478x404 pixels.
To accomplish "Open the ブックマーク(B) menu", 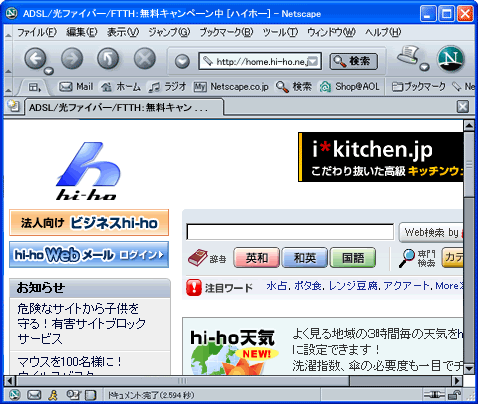I will pyautogui.click(x=226, y=32).
